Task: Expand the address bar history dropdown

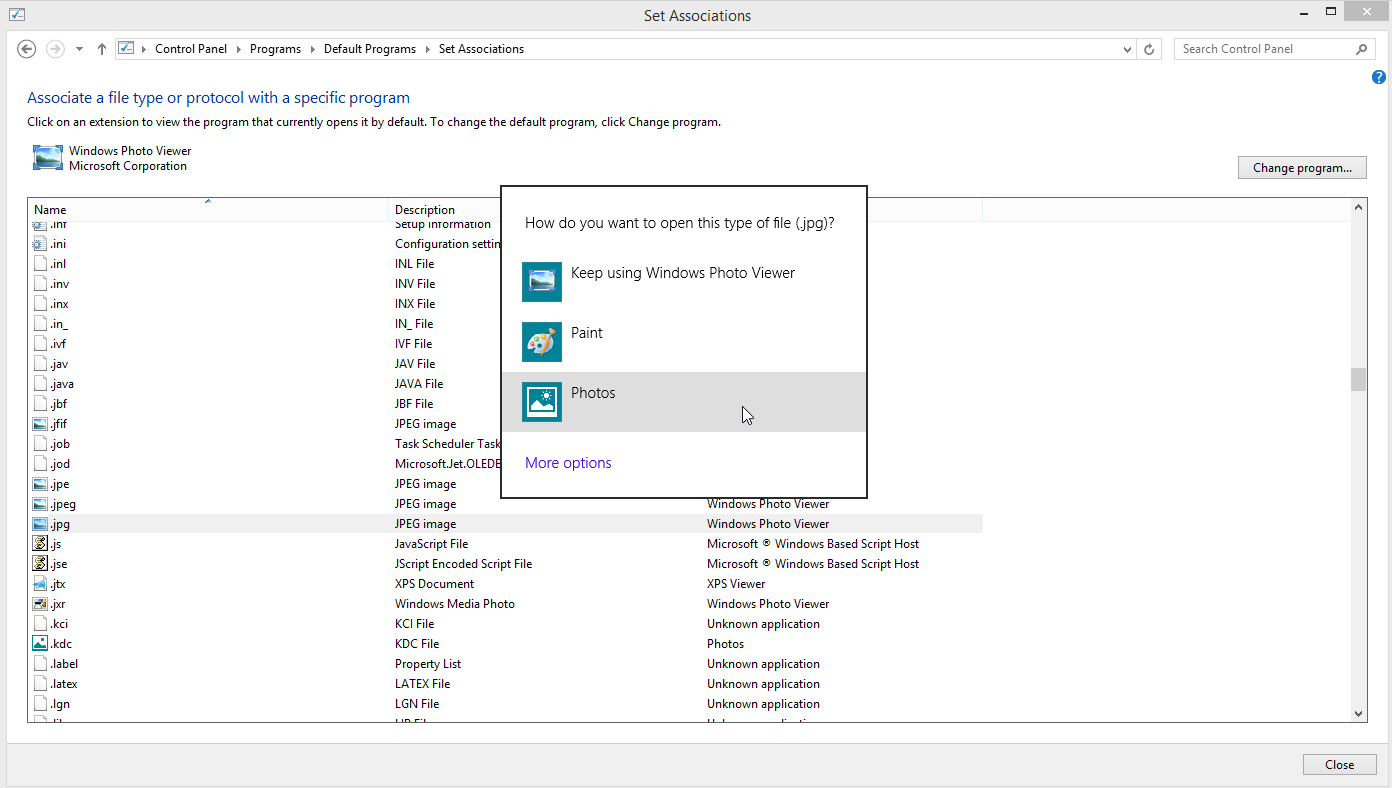Action: (1127, 49)
